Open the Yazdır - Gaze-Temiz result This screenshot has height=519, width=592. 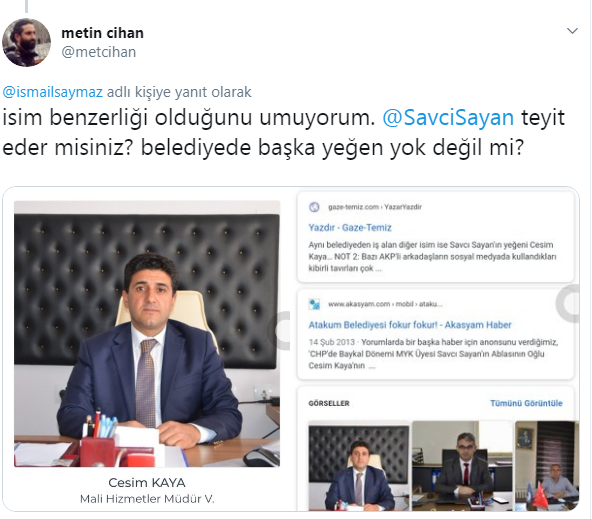click(x=350, y=228)
